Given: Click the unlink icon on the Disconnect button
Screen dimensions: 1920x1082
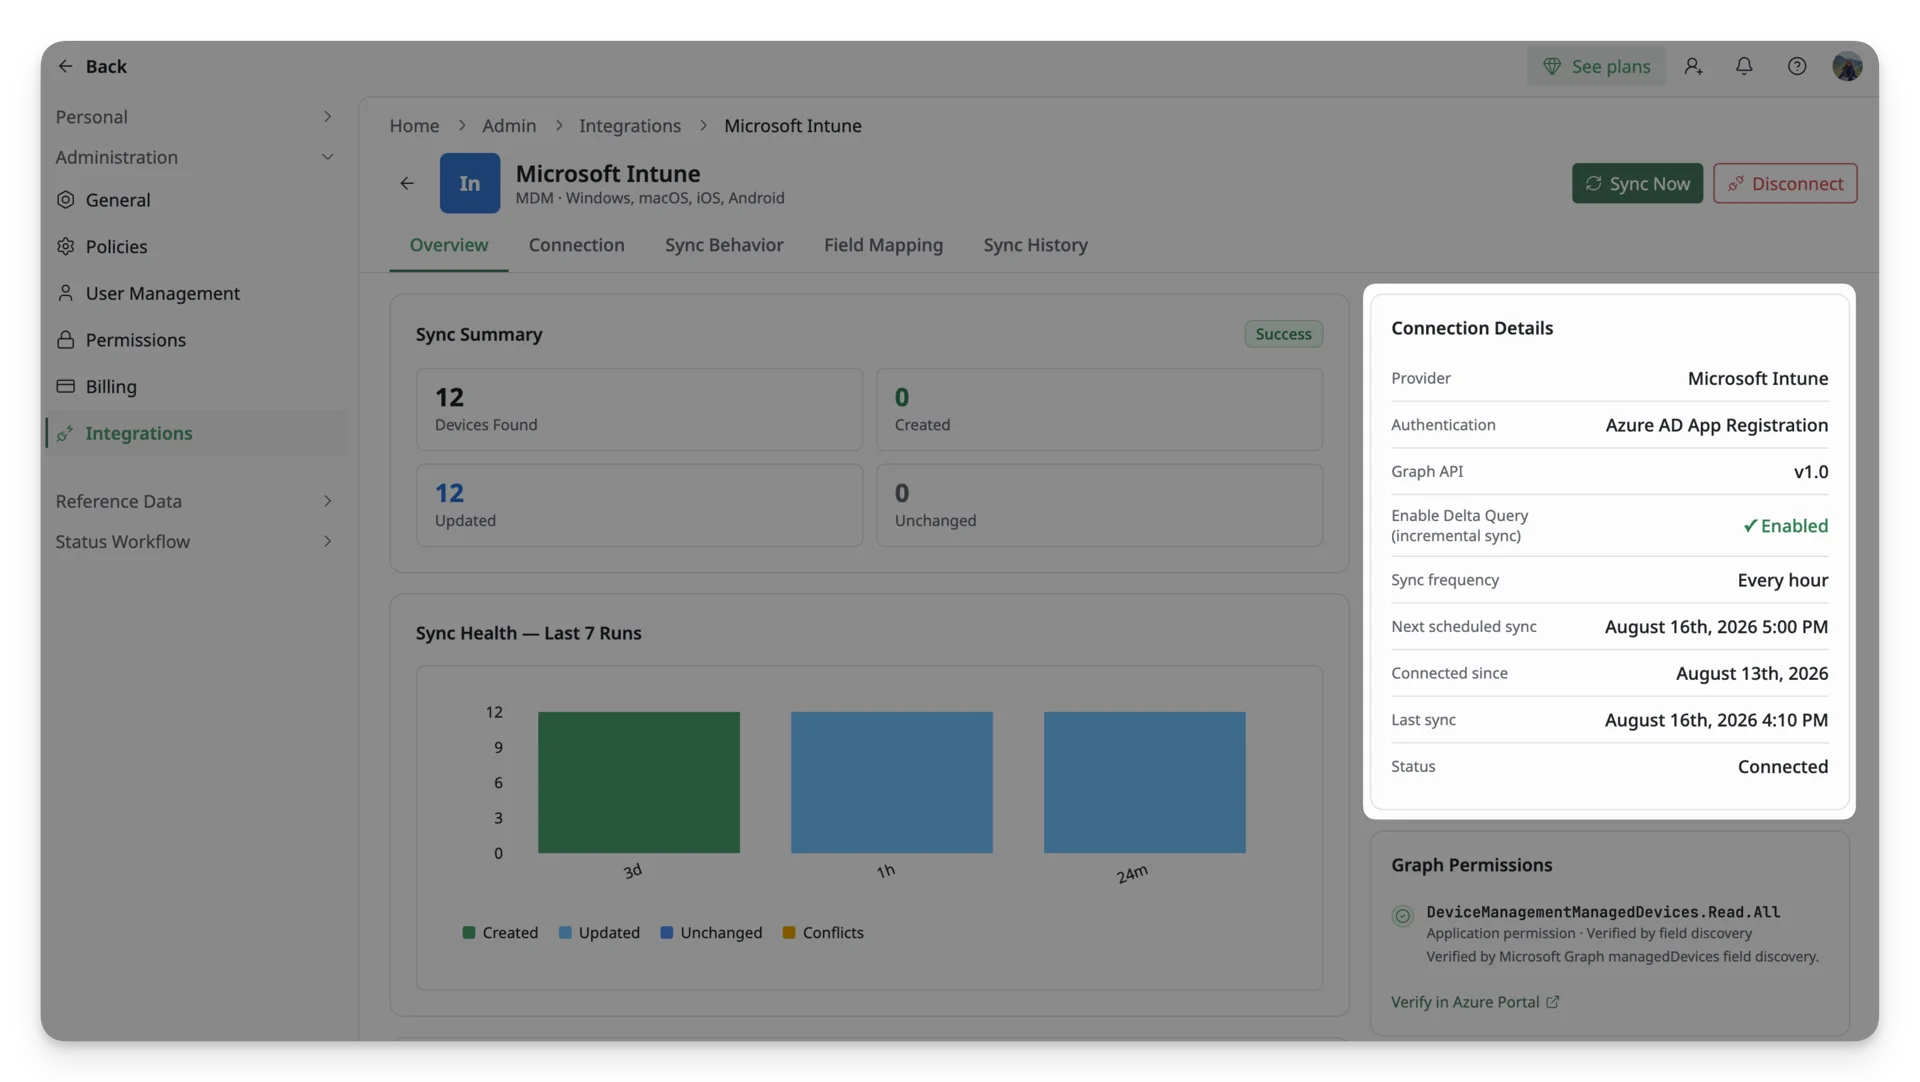Looking at the screenshot, I should 1736,184.
